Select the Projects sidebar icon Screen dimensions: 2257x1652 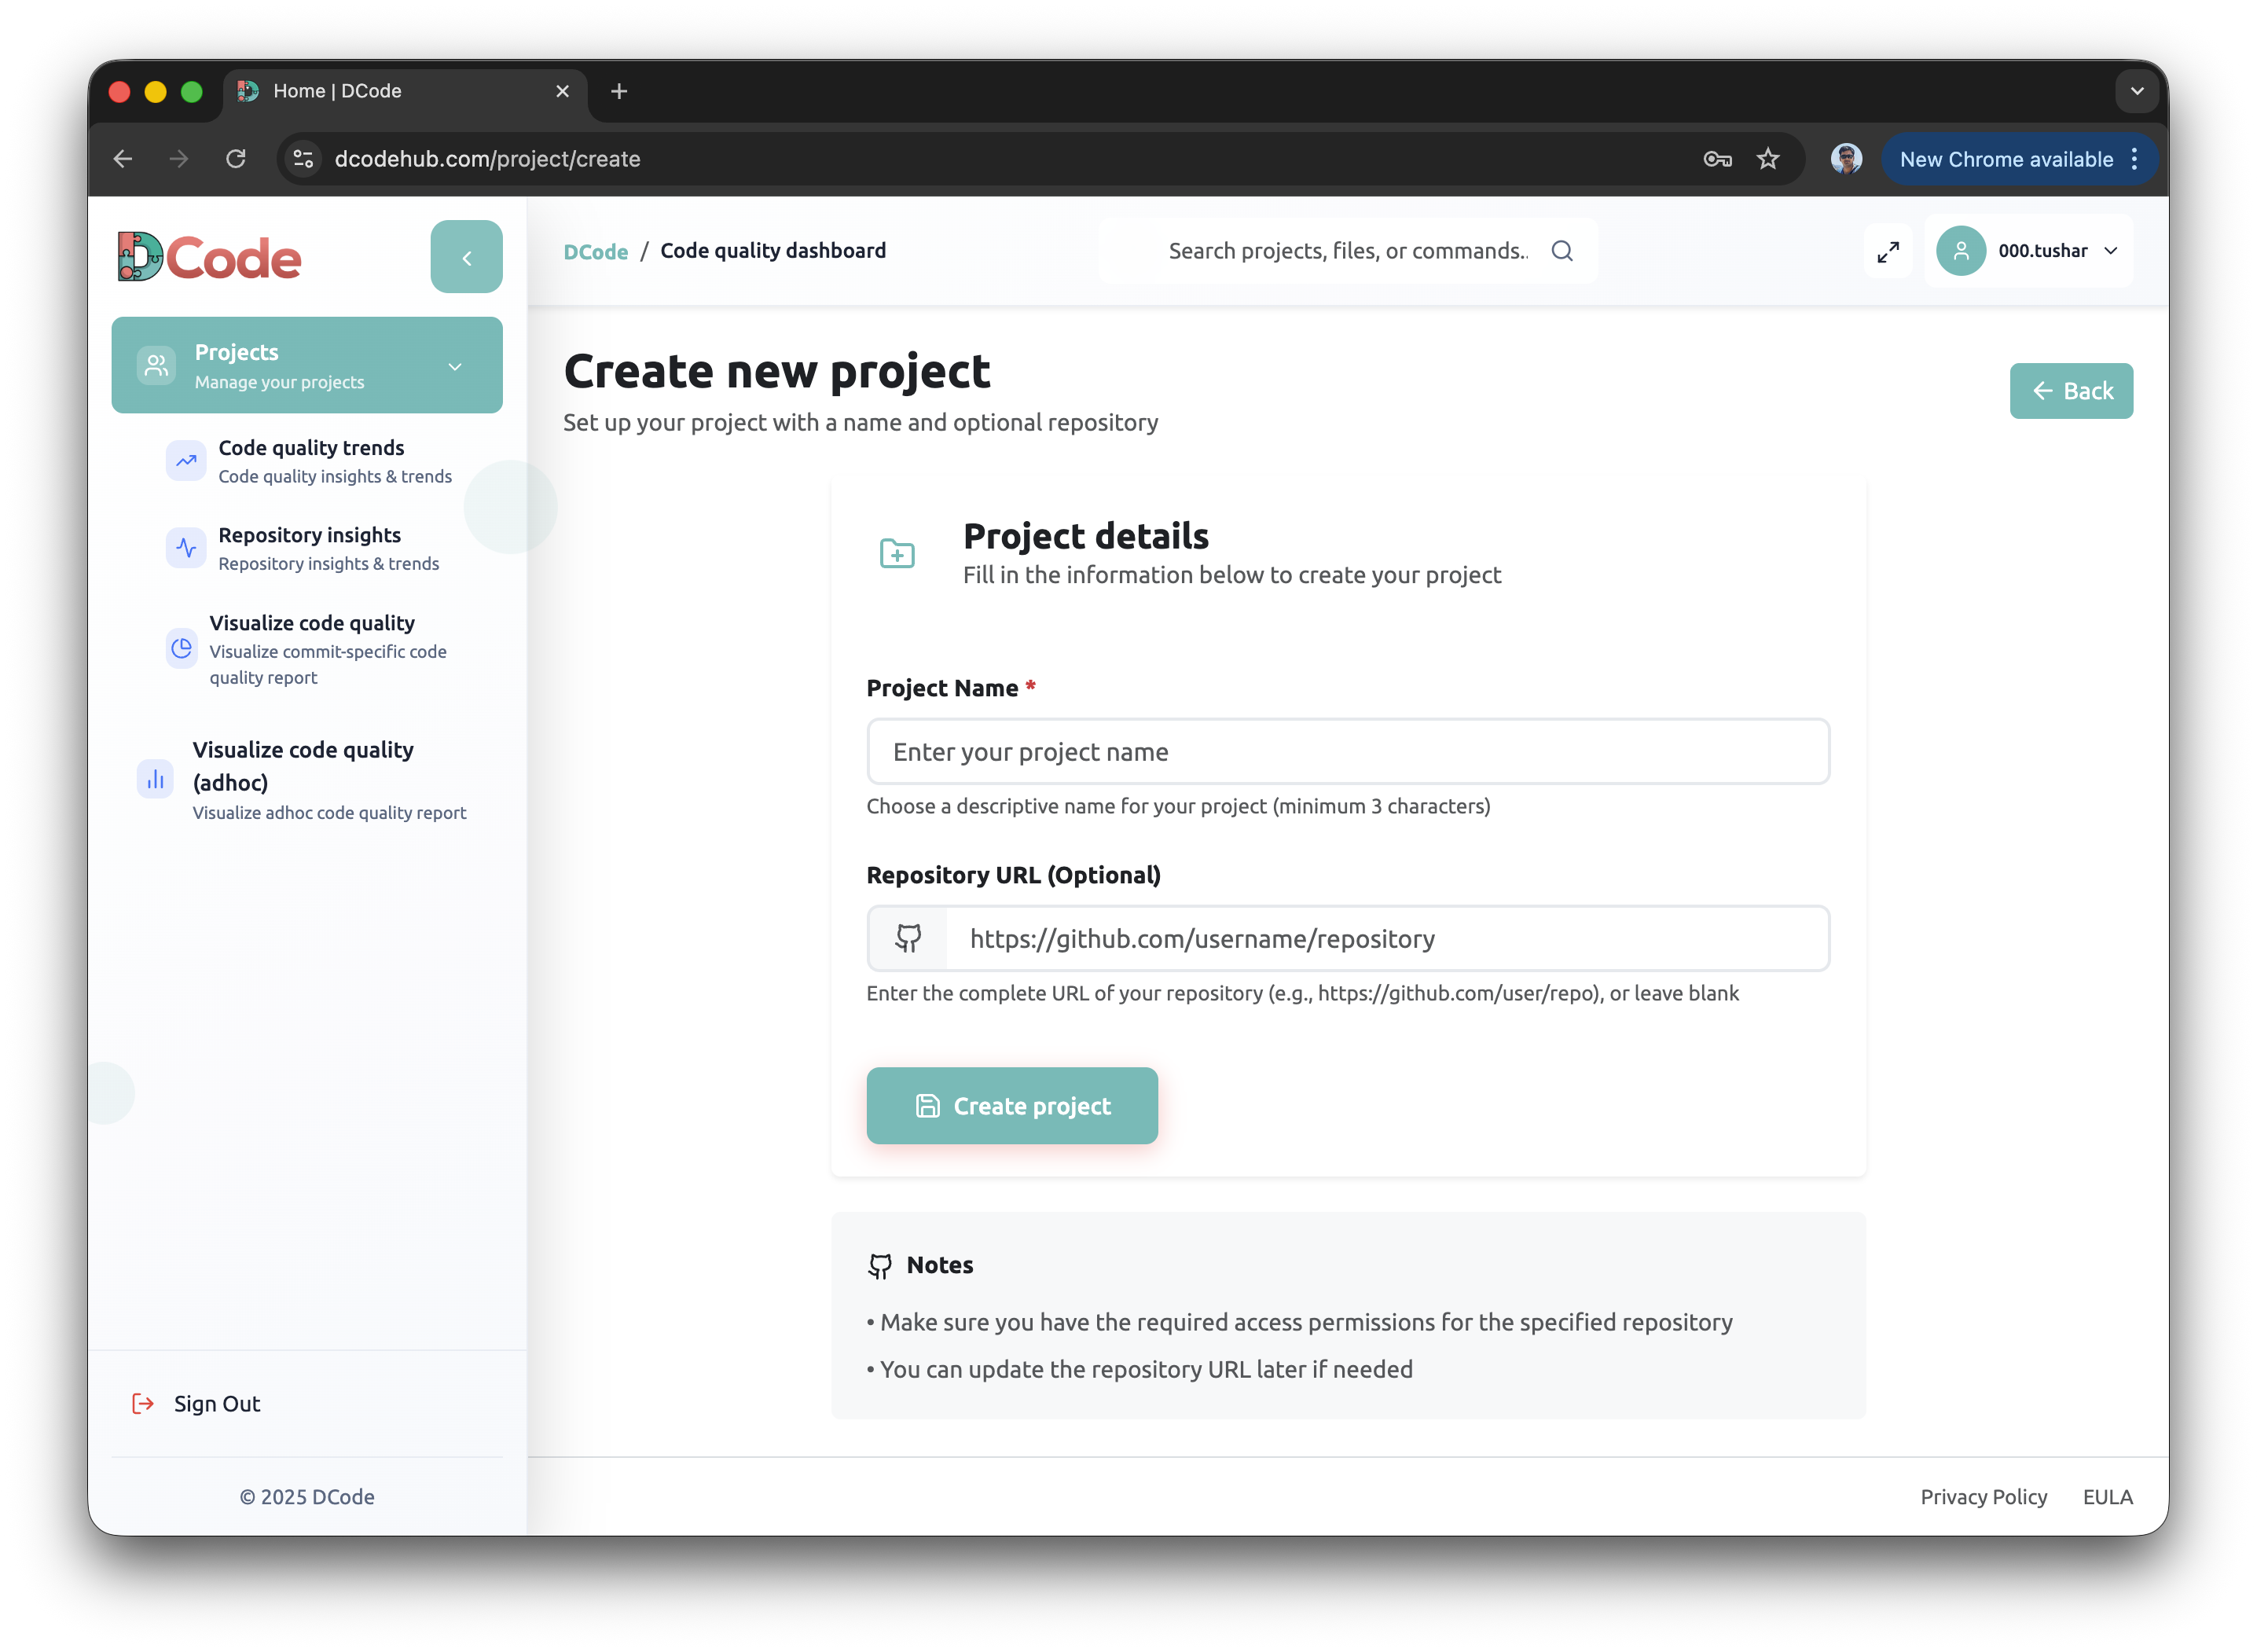(x=156, y=365)
